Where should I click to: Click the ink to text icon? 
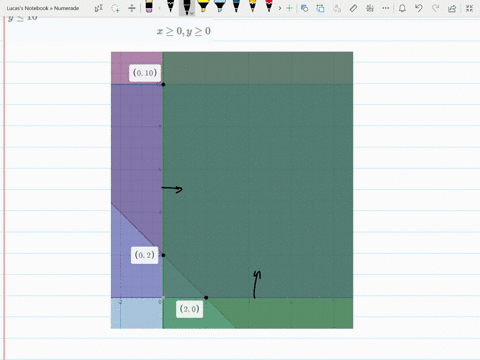click(x=337, y=8)
